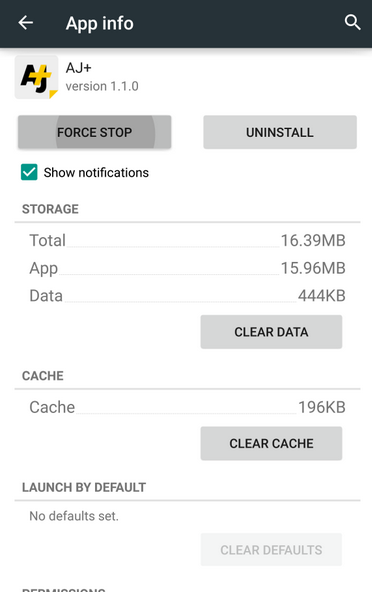Uncheck the Show notifications checkbox

29,172
